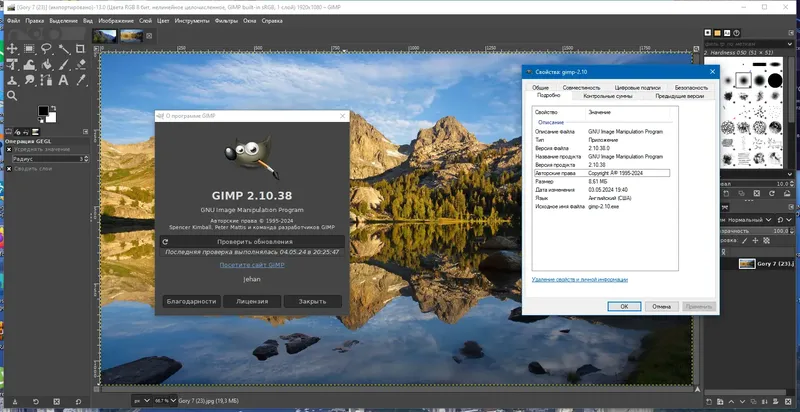Switch to Предыдущие версии tab

679,96
